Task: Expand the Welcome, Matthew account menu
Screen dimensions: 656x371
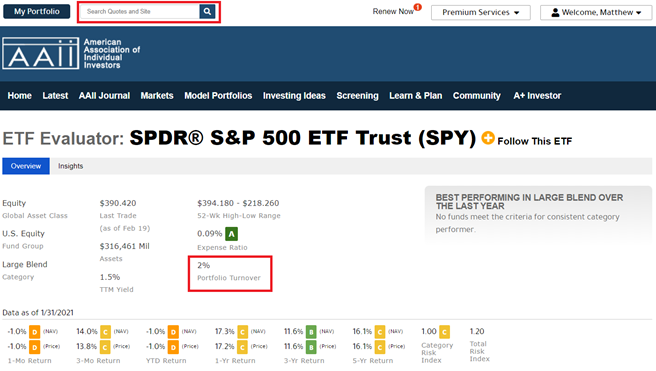Action: (596, 13)
